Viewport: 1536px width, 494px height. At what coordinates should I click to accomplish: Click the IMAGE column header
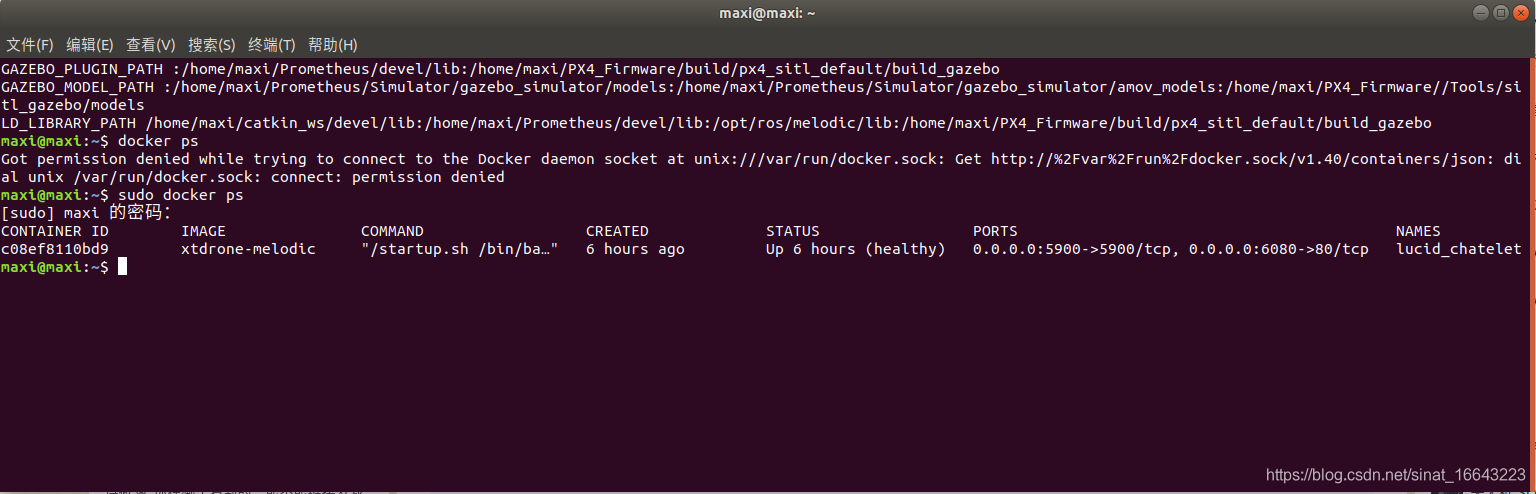(203, 231)
